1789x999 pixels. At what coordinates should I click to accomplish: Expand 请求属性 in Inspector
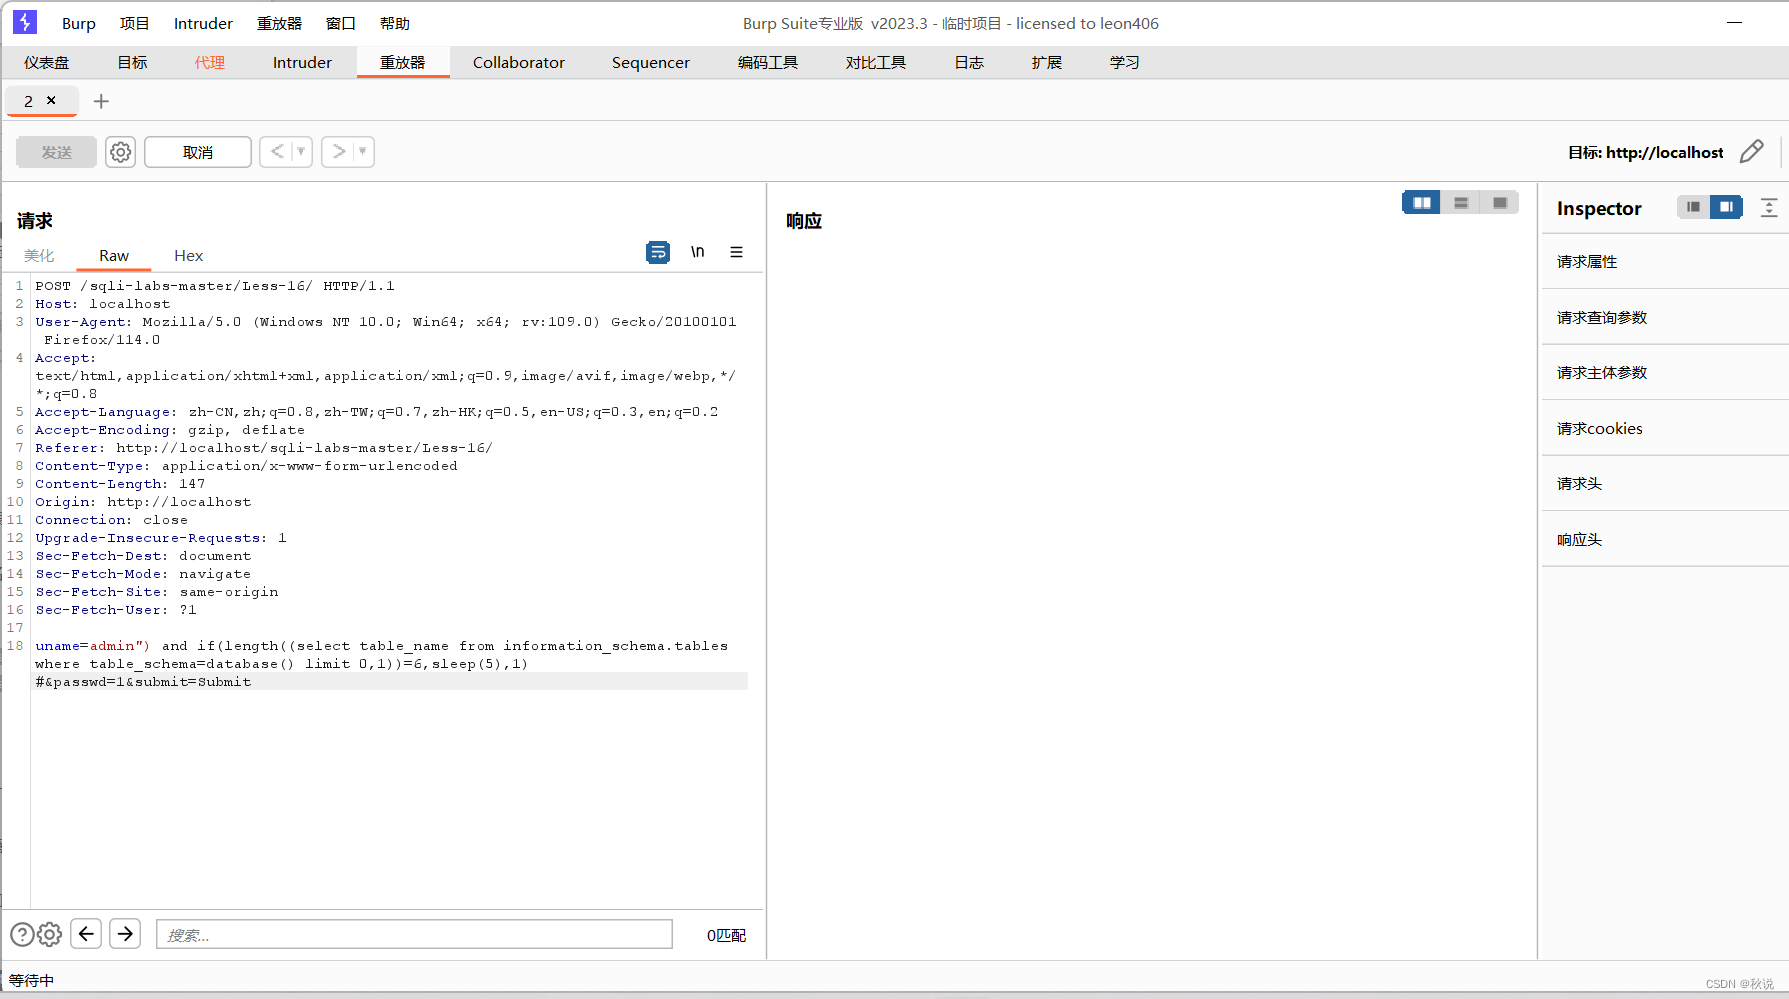point(1664,262)
